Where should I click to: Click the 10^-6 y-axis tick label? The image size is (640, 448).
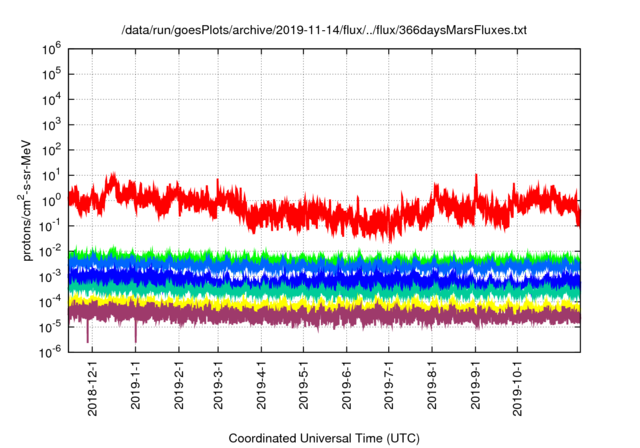(51, 351)
